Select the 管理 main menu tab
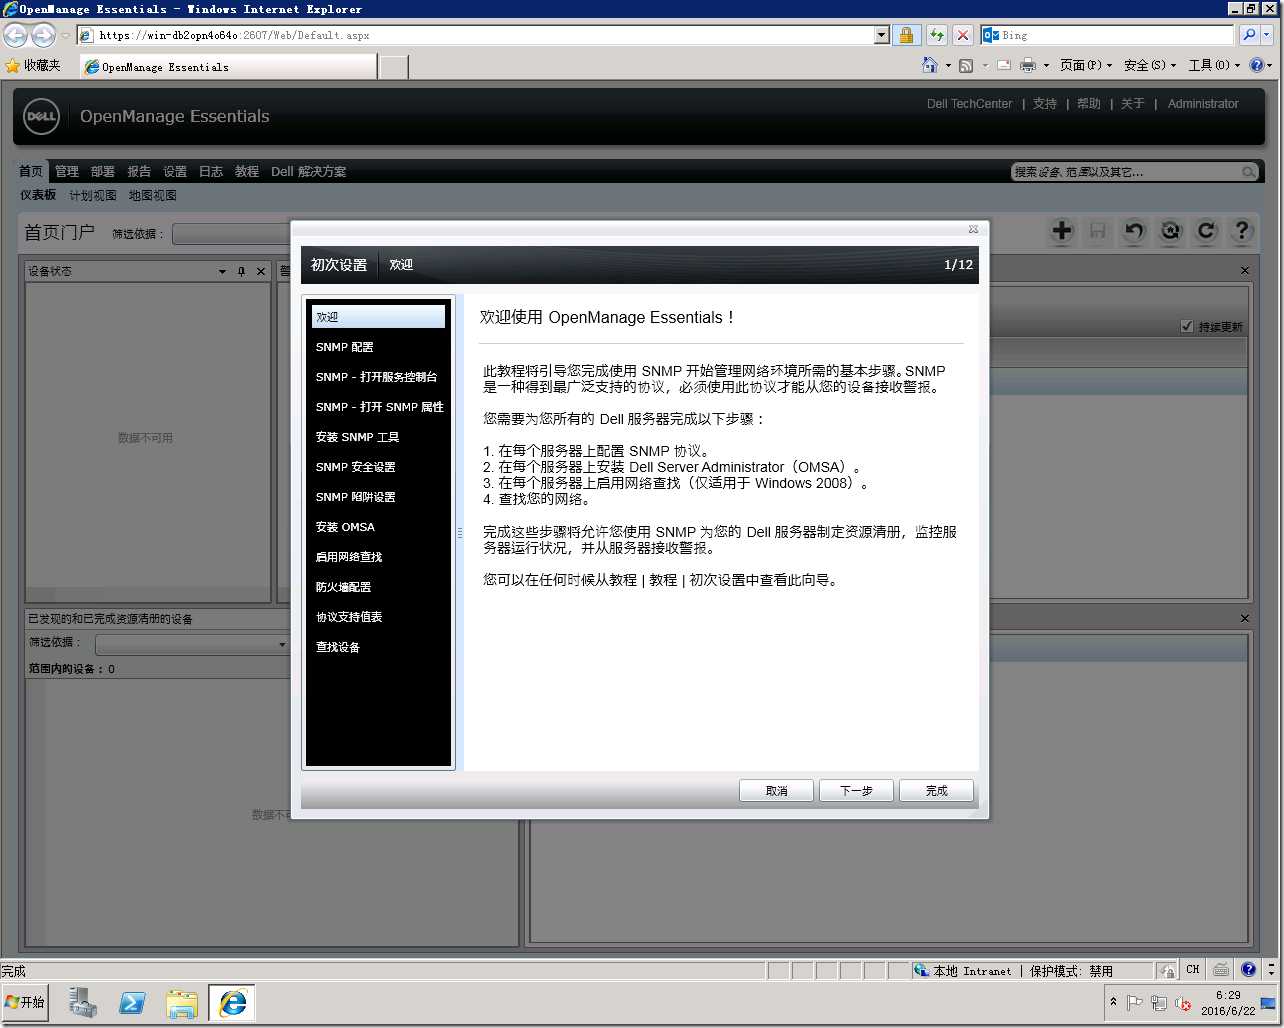Screen dimensions: 1284x1028 point(67,171)
